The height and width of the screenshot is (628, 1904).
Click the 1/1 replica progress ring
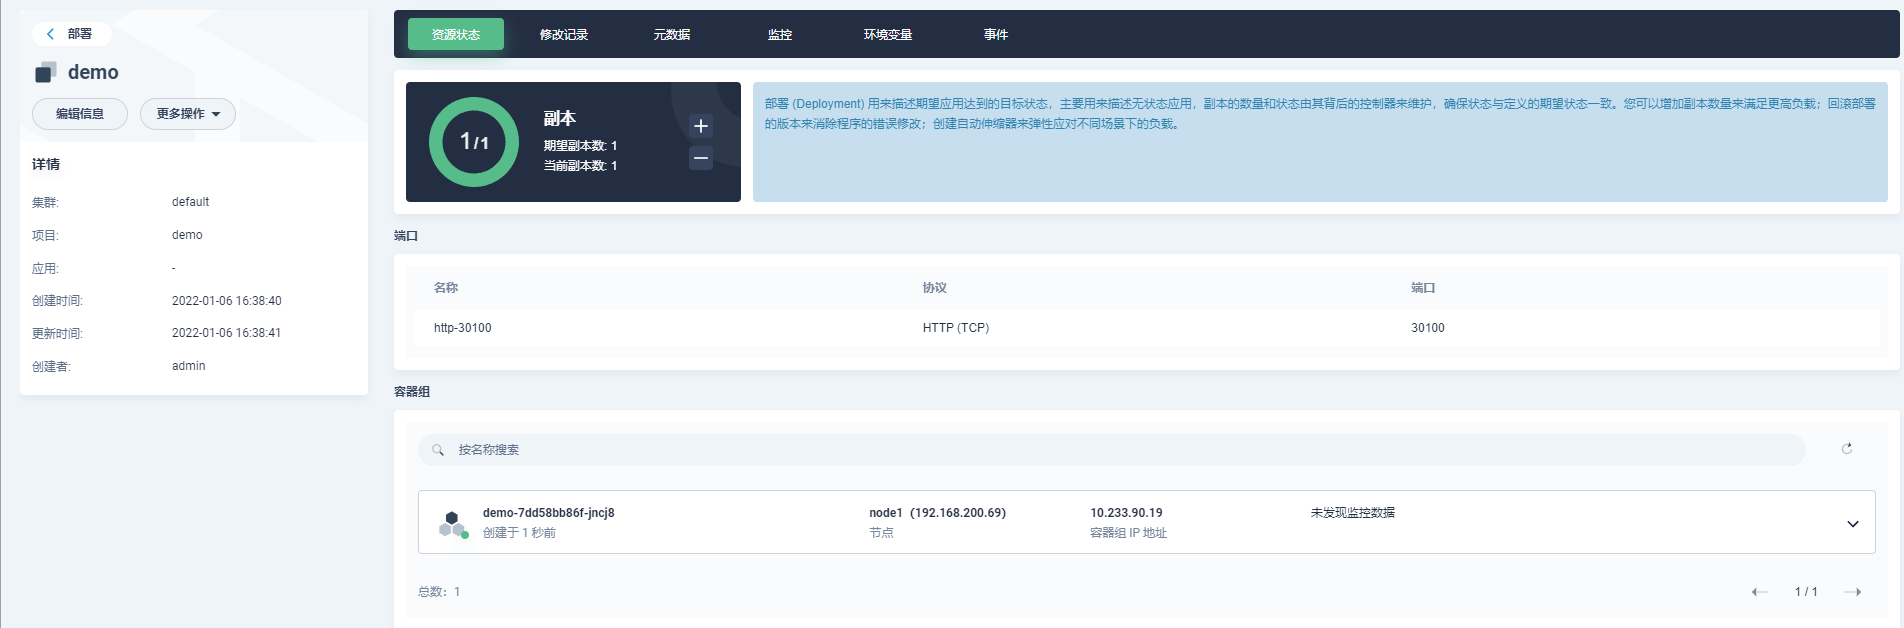coord(474,142)
